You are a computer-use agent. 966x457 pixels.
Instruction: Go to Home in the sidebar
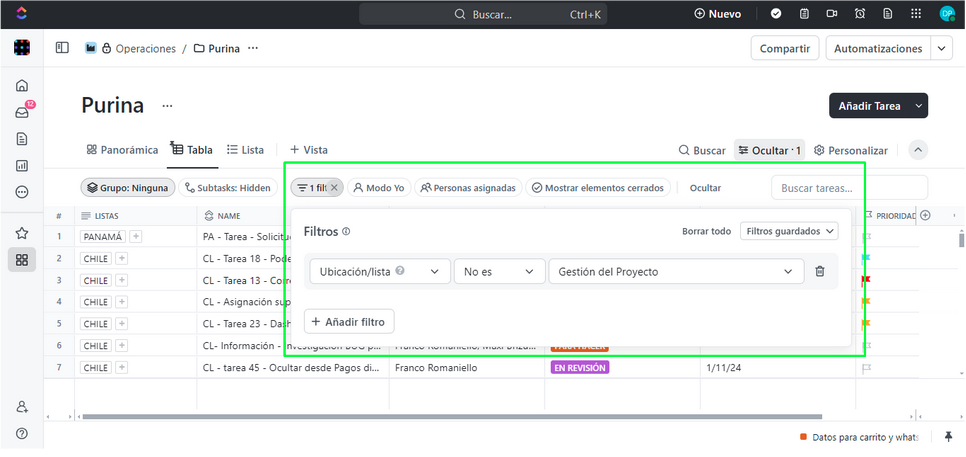(22, 85)
